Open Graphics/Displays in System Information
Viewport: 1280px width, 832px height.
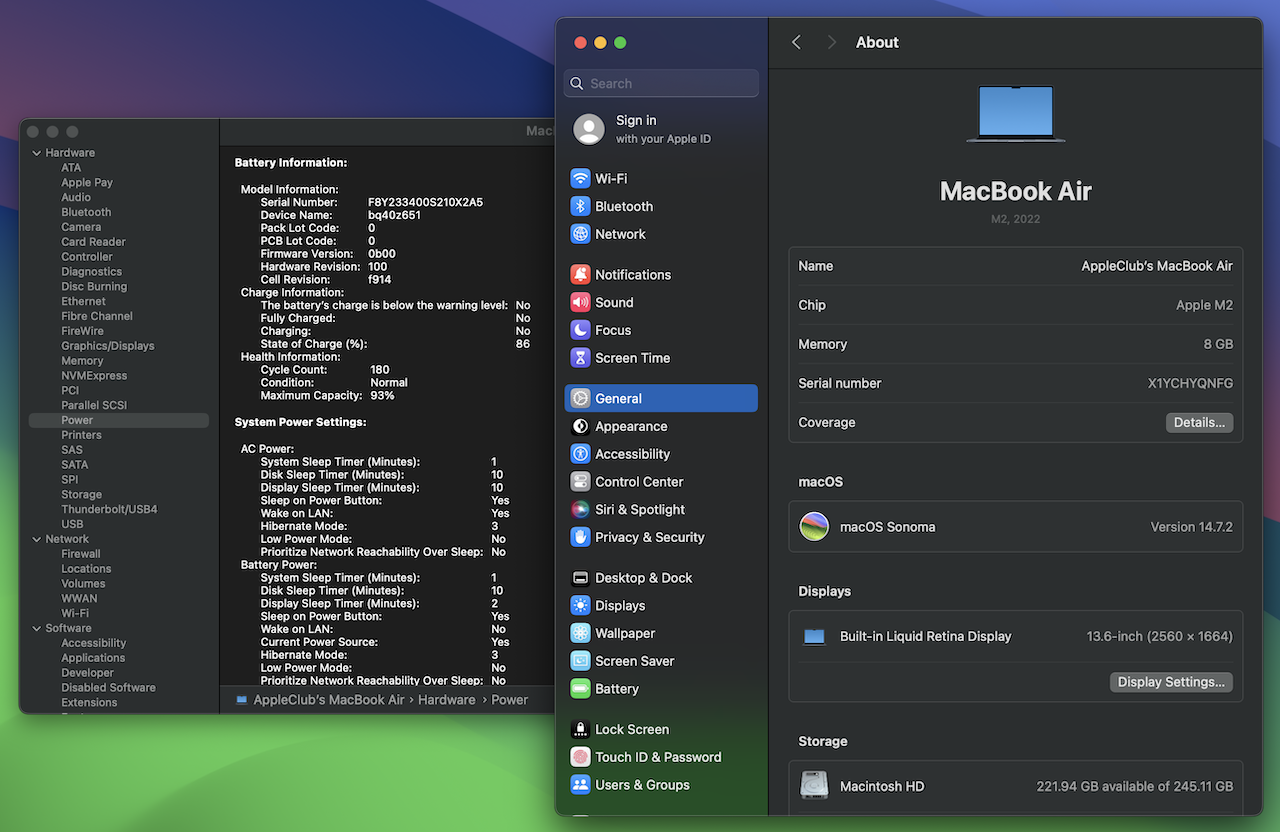[108, 346]
